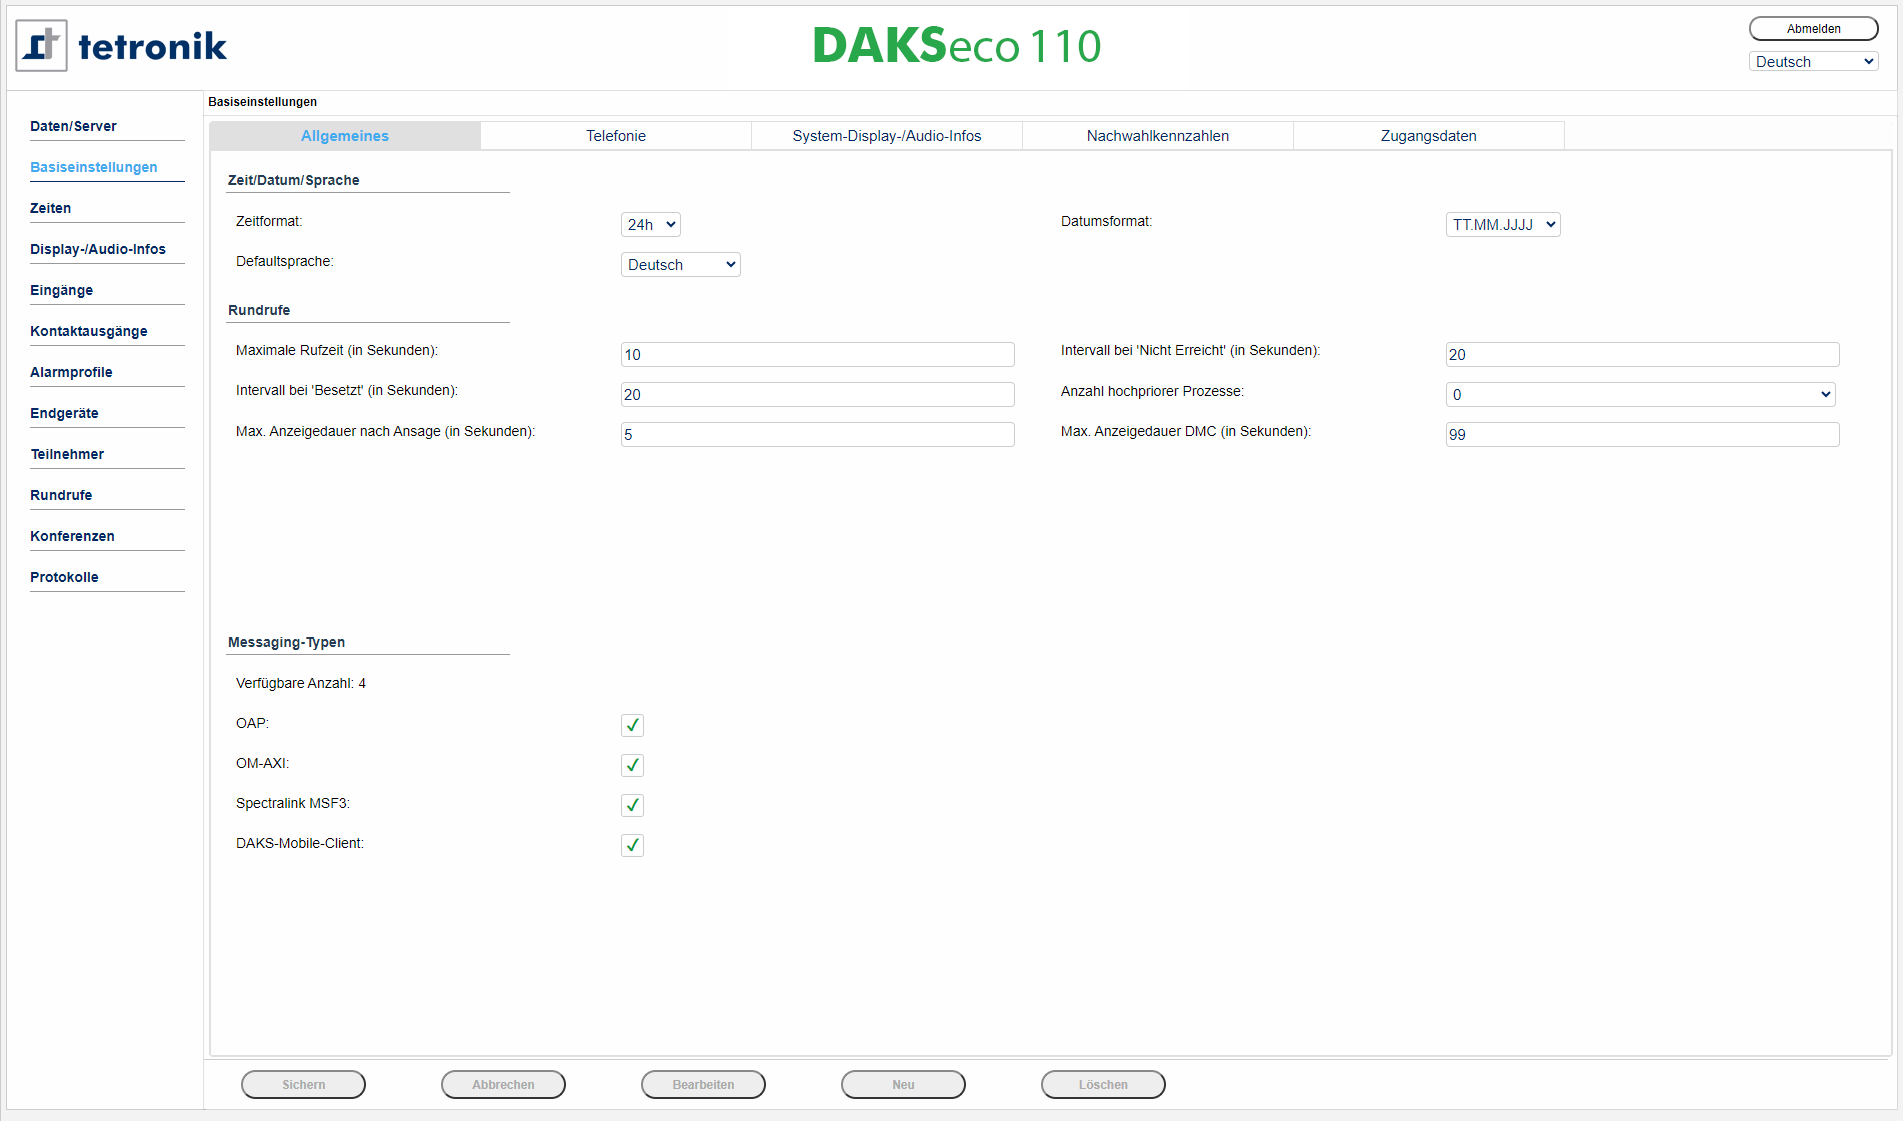Screen dimensions: 1903x1121
Task: Toggle the DAKS-Mobile-Client checkbox
Action: (x=632, y=845)
